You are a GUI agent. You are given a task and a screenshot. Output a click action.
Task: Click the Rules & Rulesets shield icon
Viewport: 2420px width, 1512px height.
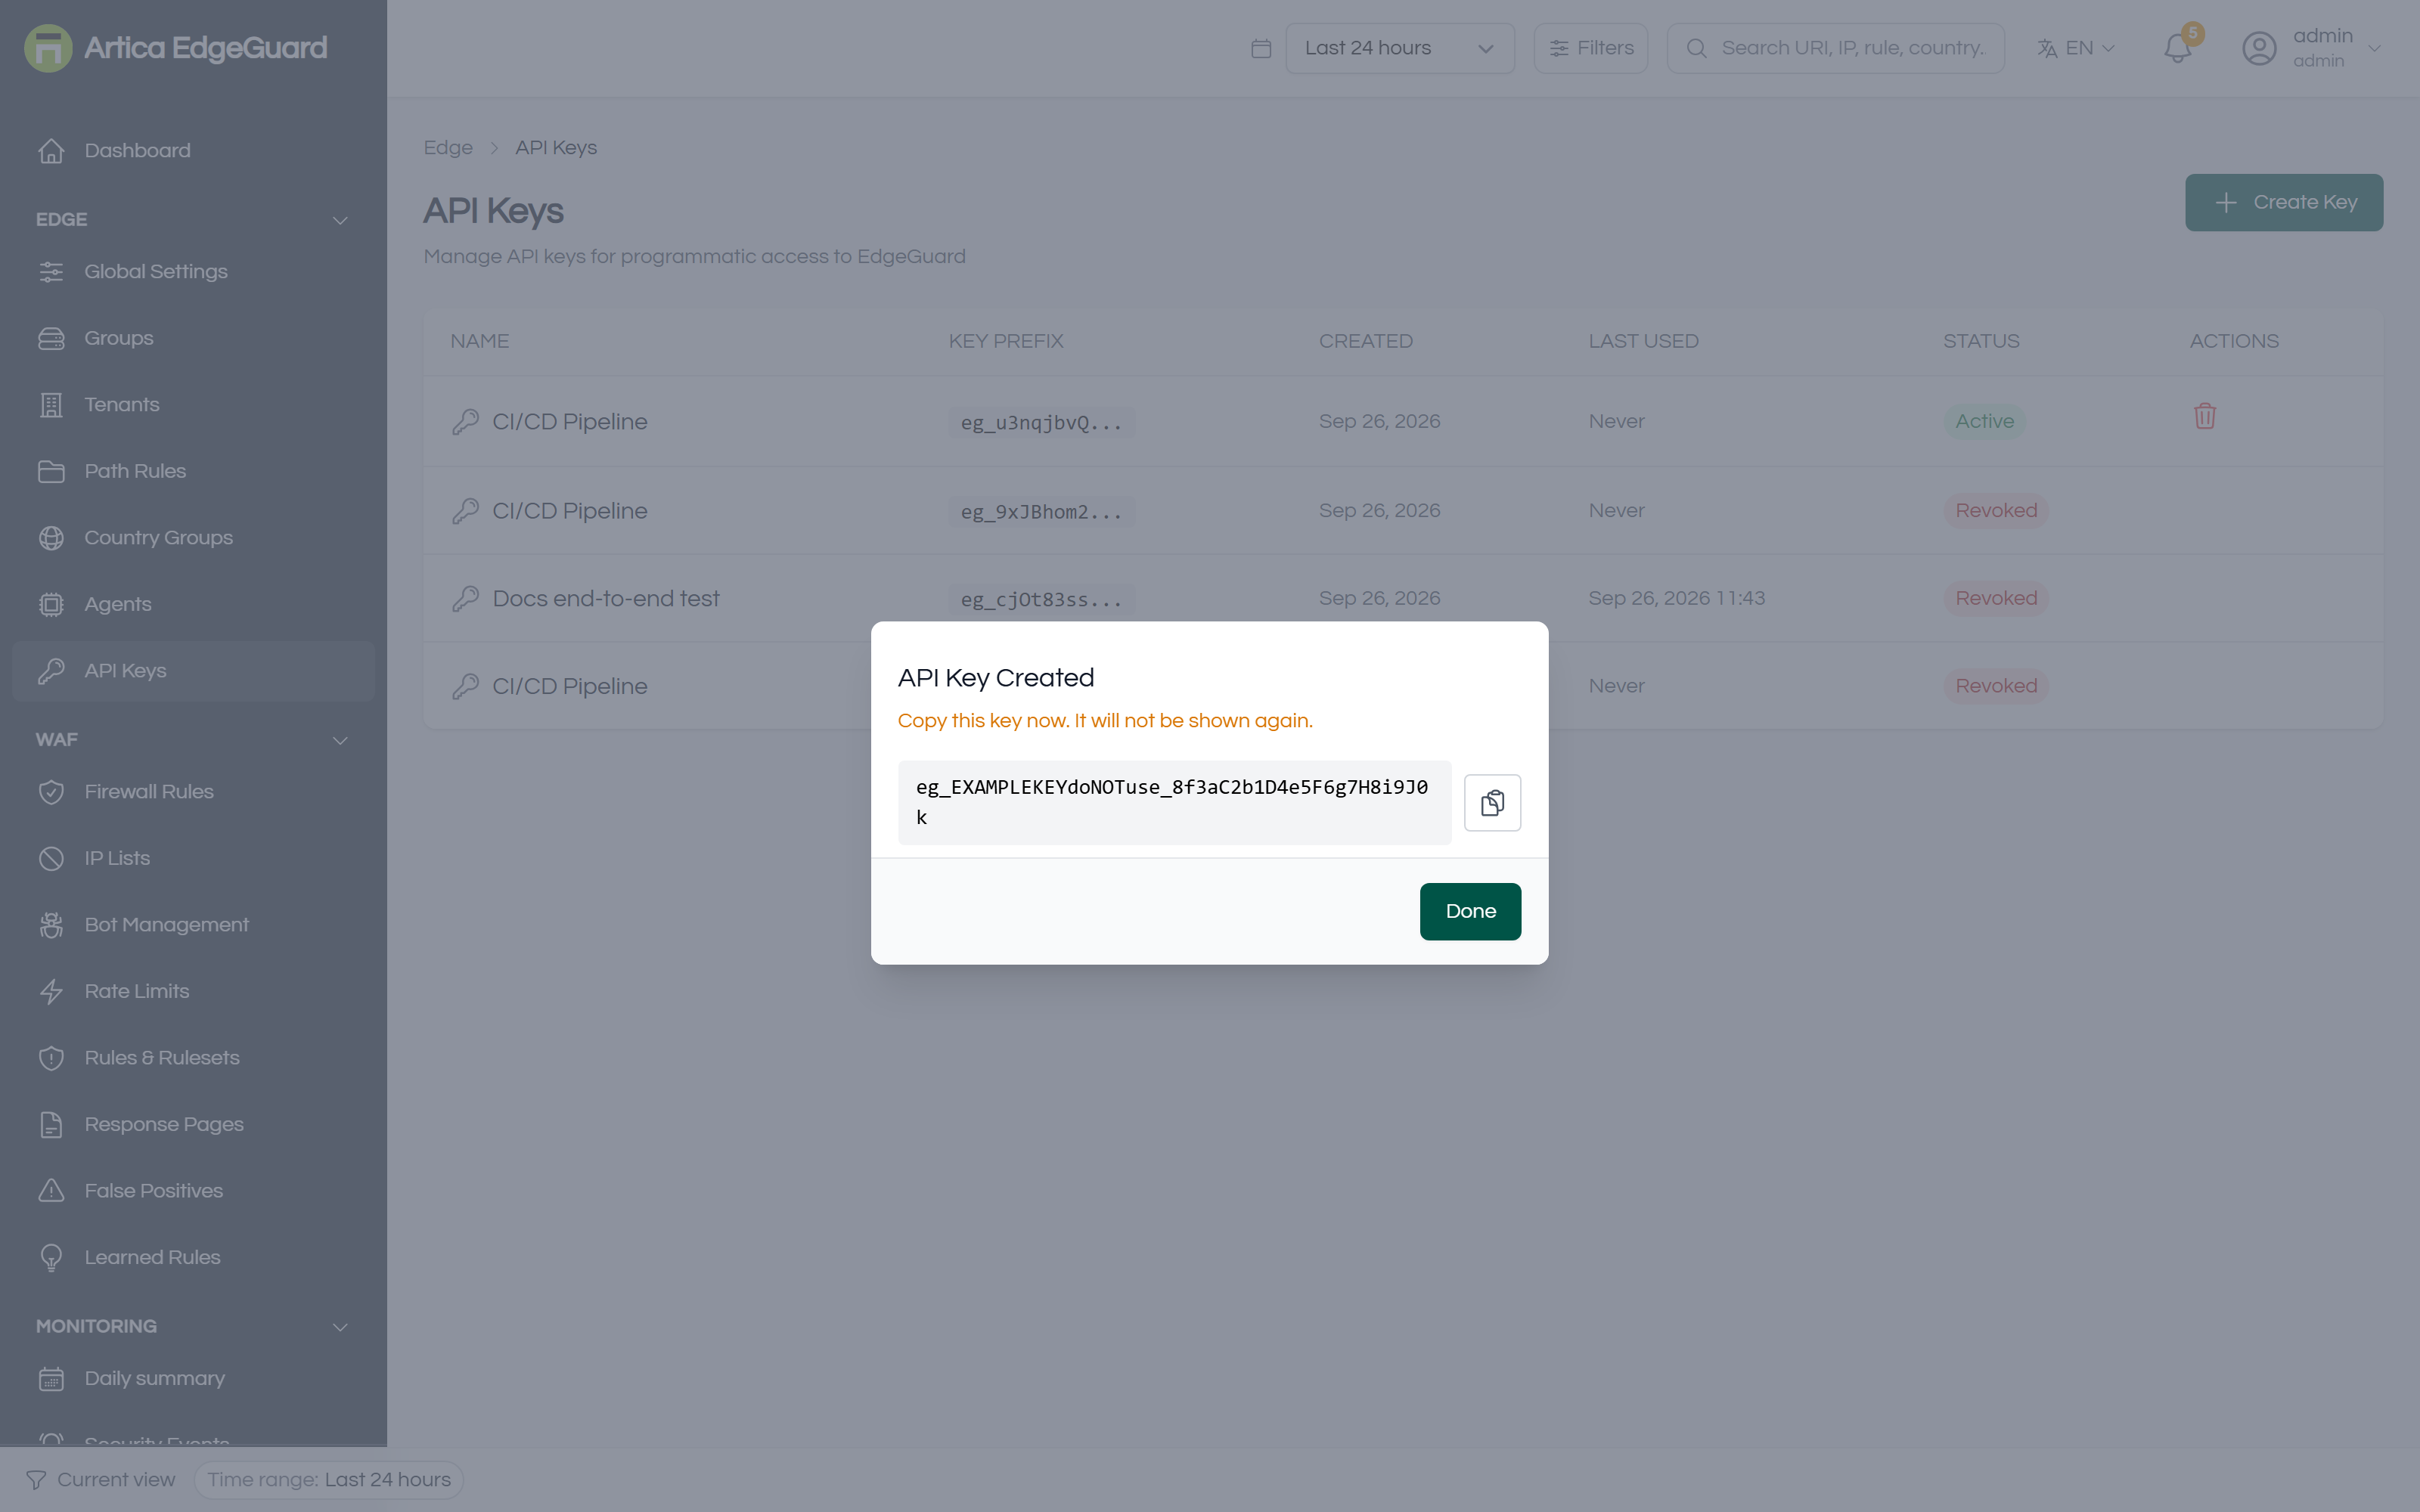tap(51, 1058)
